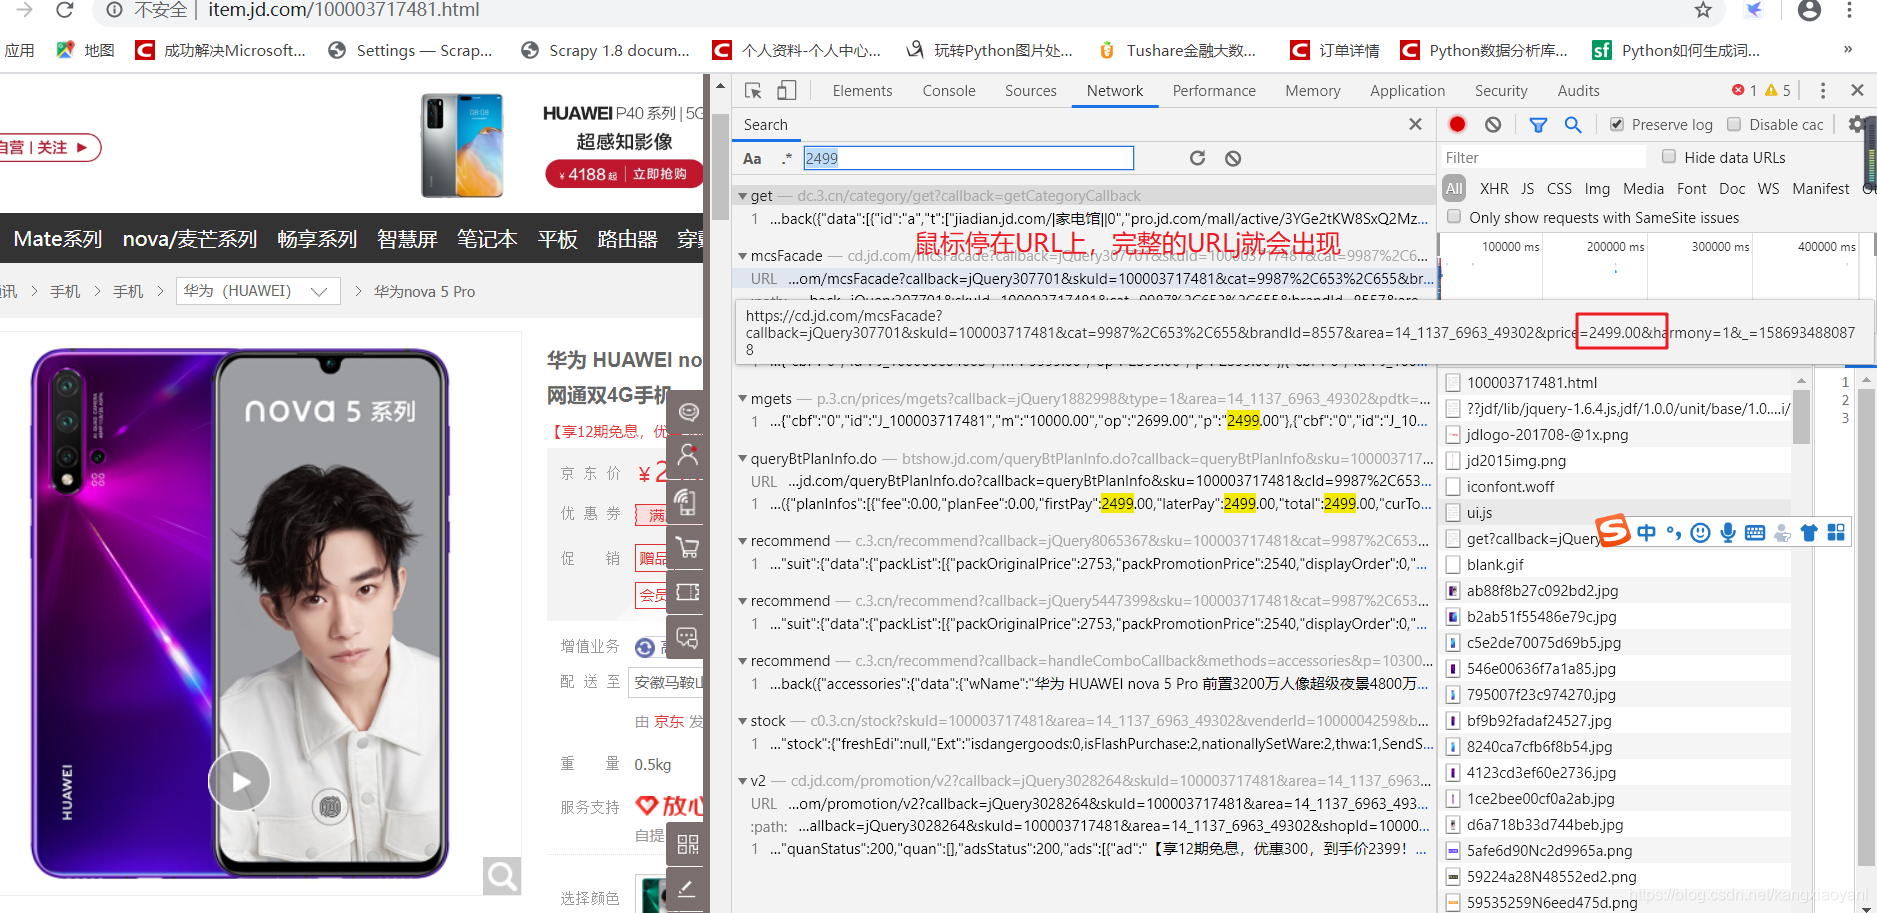The image size is (1877, 913).
Task: Close the Search panel
Action: tap(1415, 124)
